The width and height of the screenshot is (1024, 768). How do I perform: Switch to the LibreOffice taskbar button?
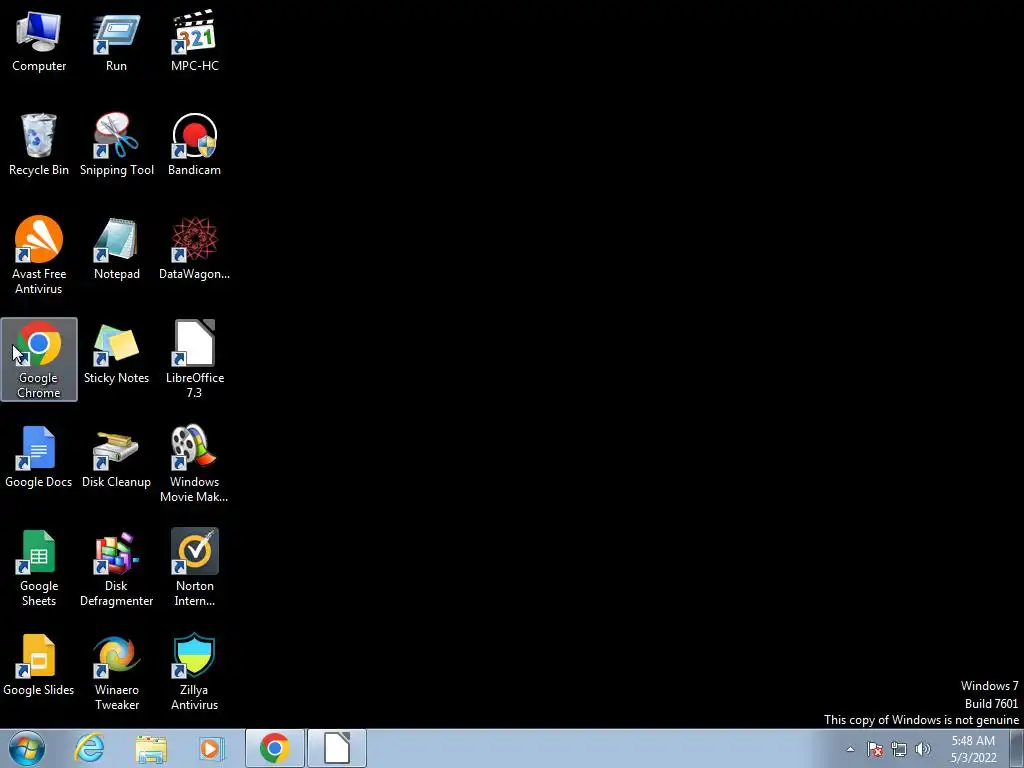[x=337, y=748]
